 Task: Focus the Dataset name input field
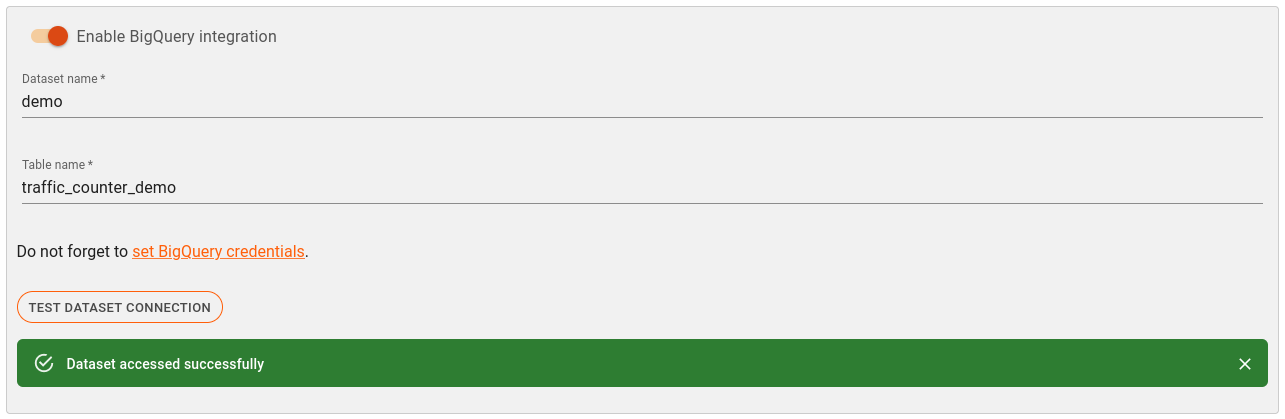640,102
